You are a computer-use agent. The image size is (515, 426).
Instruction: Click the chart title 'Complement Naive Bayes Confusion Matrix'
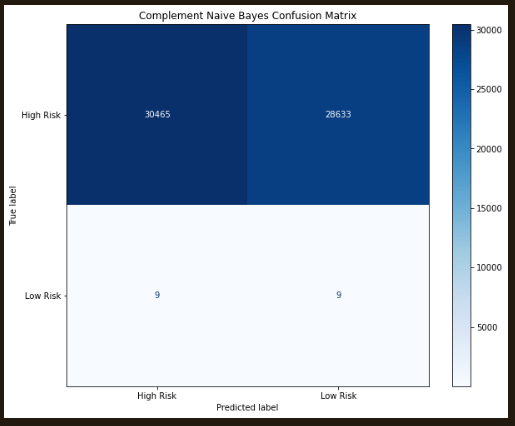pos(248,16)
